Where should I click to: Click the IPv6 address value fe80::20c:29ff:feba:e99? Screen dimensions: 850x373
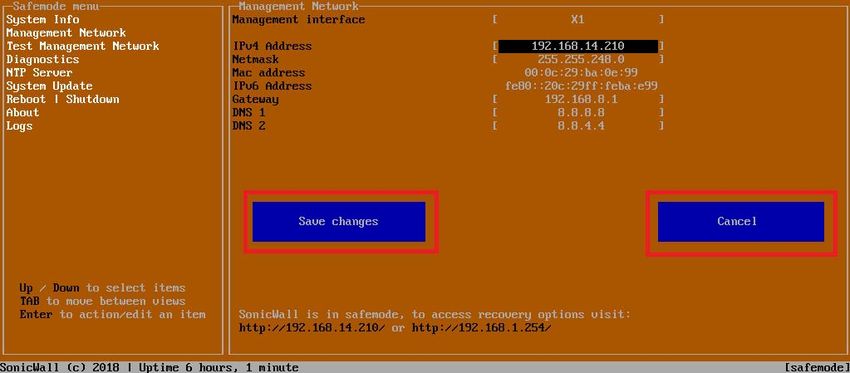click(x=581, y=86)
